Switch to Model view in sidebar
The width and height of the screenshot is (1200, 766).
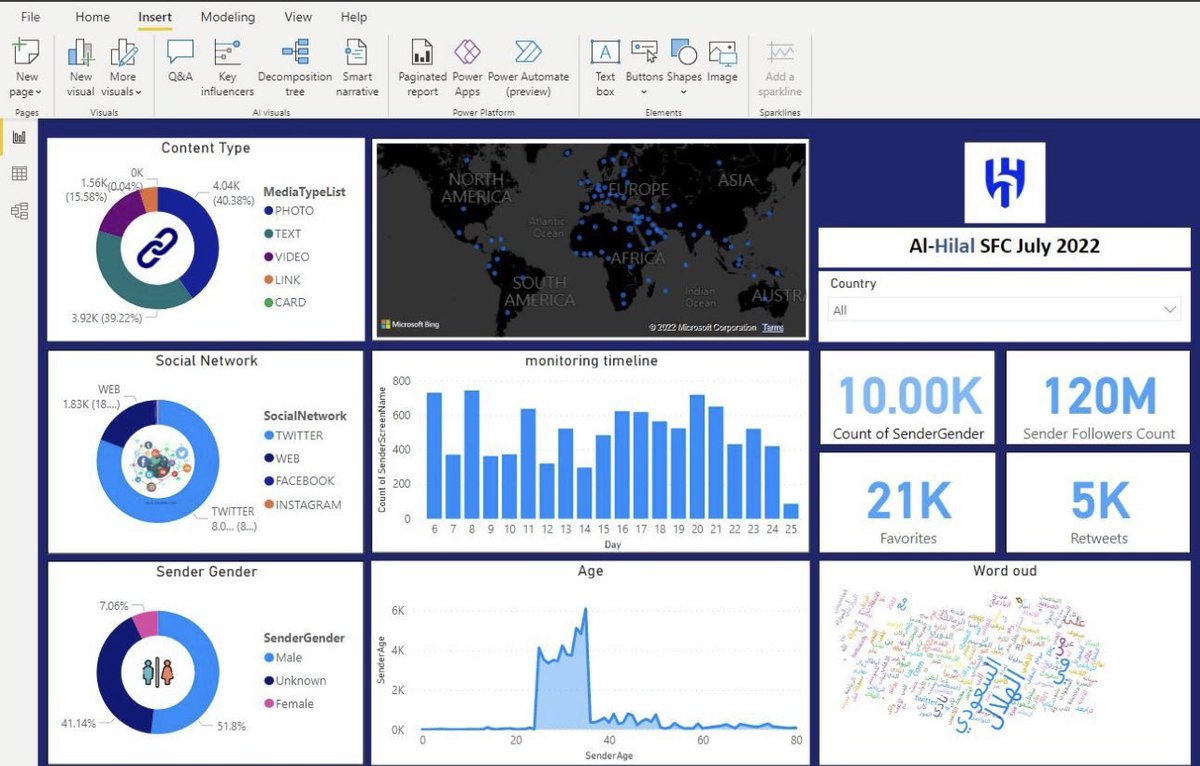tap(19, 211)
